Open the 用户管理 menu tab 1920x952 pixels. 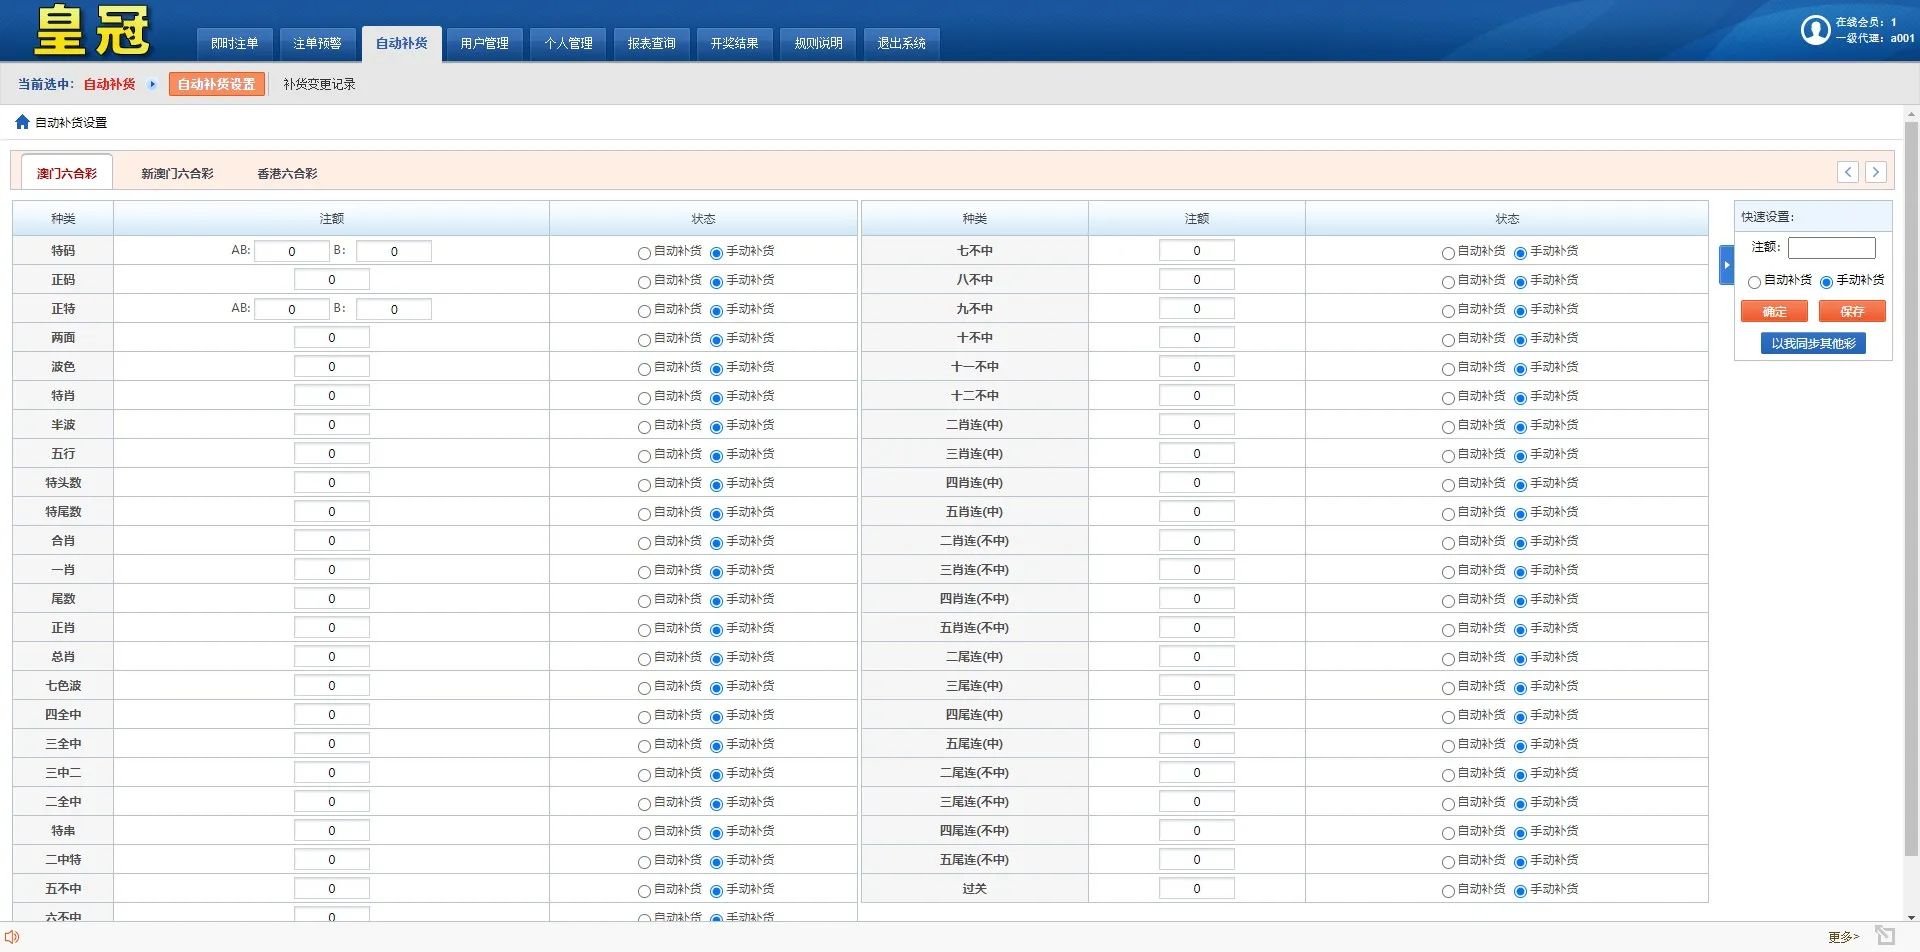pyautogui.click(x=484, y=43)
